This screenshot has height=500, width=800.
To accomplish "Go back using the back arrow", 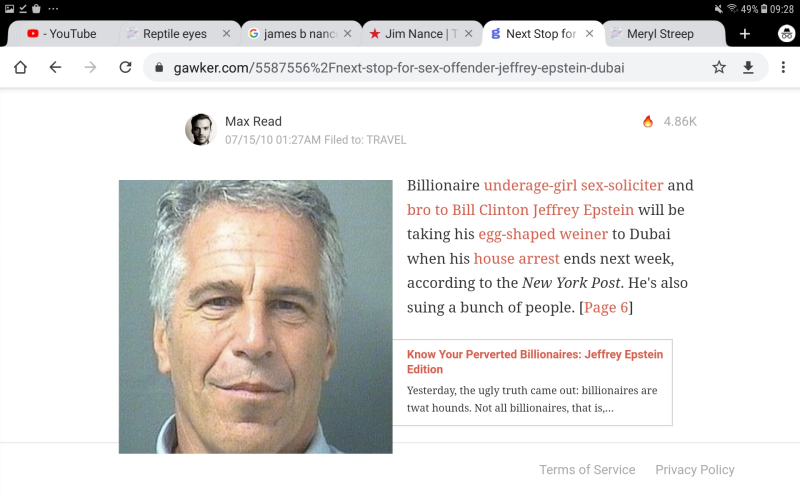I will tap(55, 67).
